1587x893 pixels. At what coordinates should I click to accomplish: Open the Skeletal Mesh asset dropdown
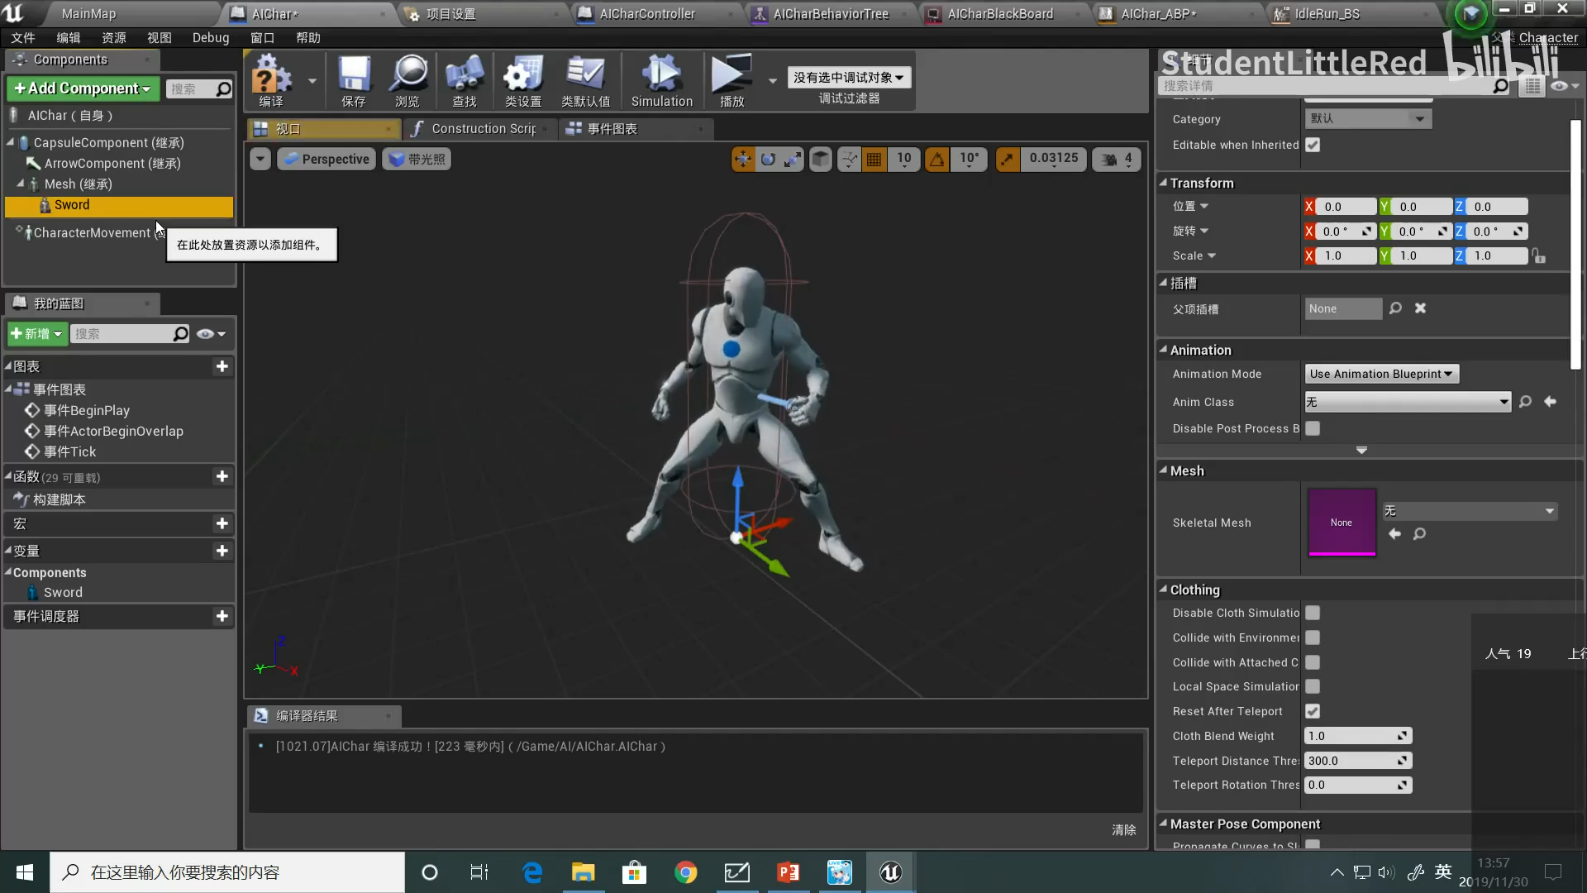[x=1469, y=511]
